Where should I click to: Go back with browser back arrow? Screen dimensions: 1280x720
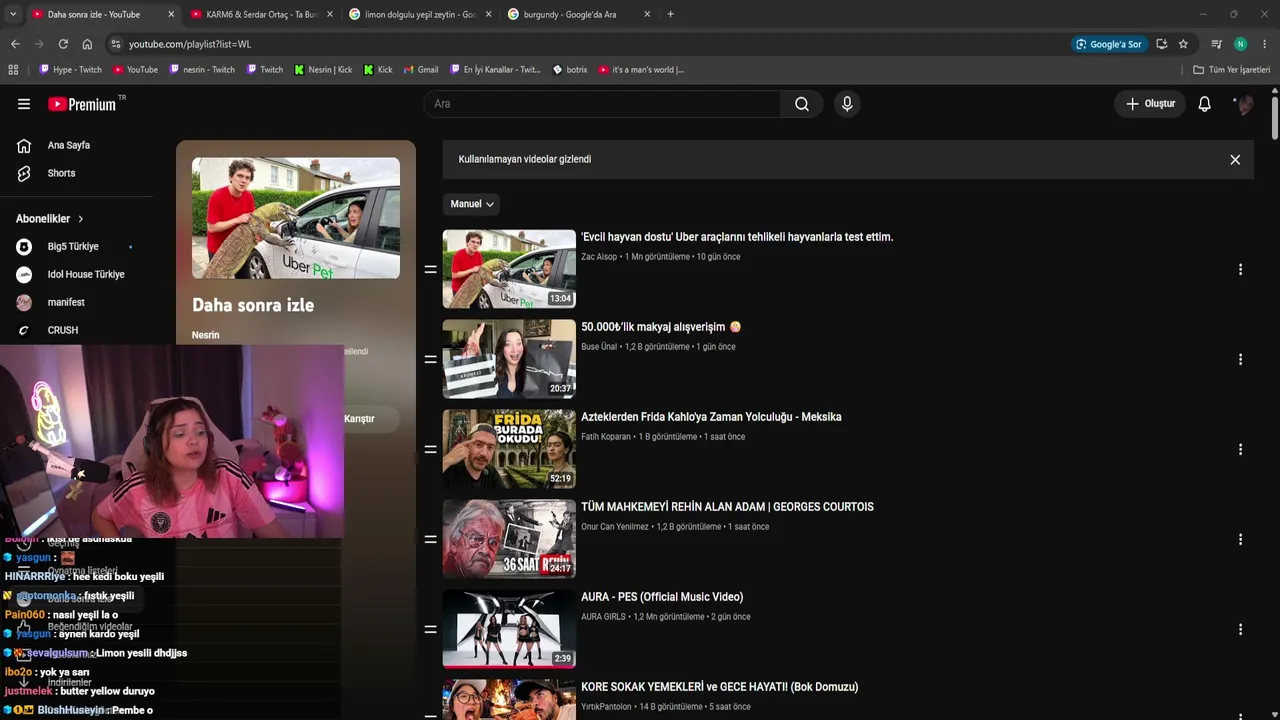pos(15,44)
